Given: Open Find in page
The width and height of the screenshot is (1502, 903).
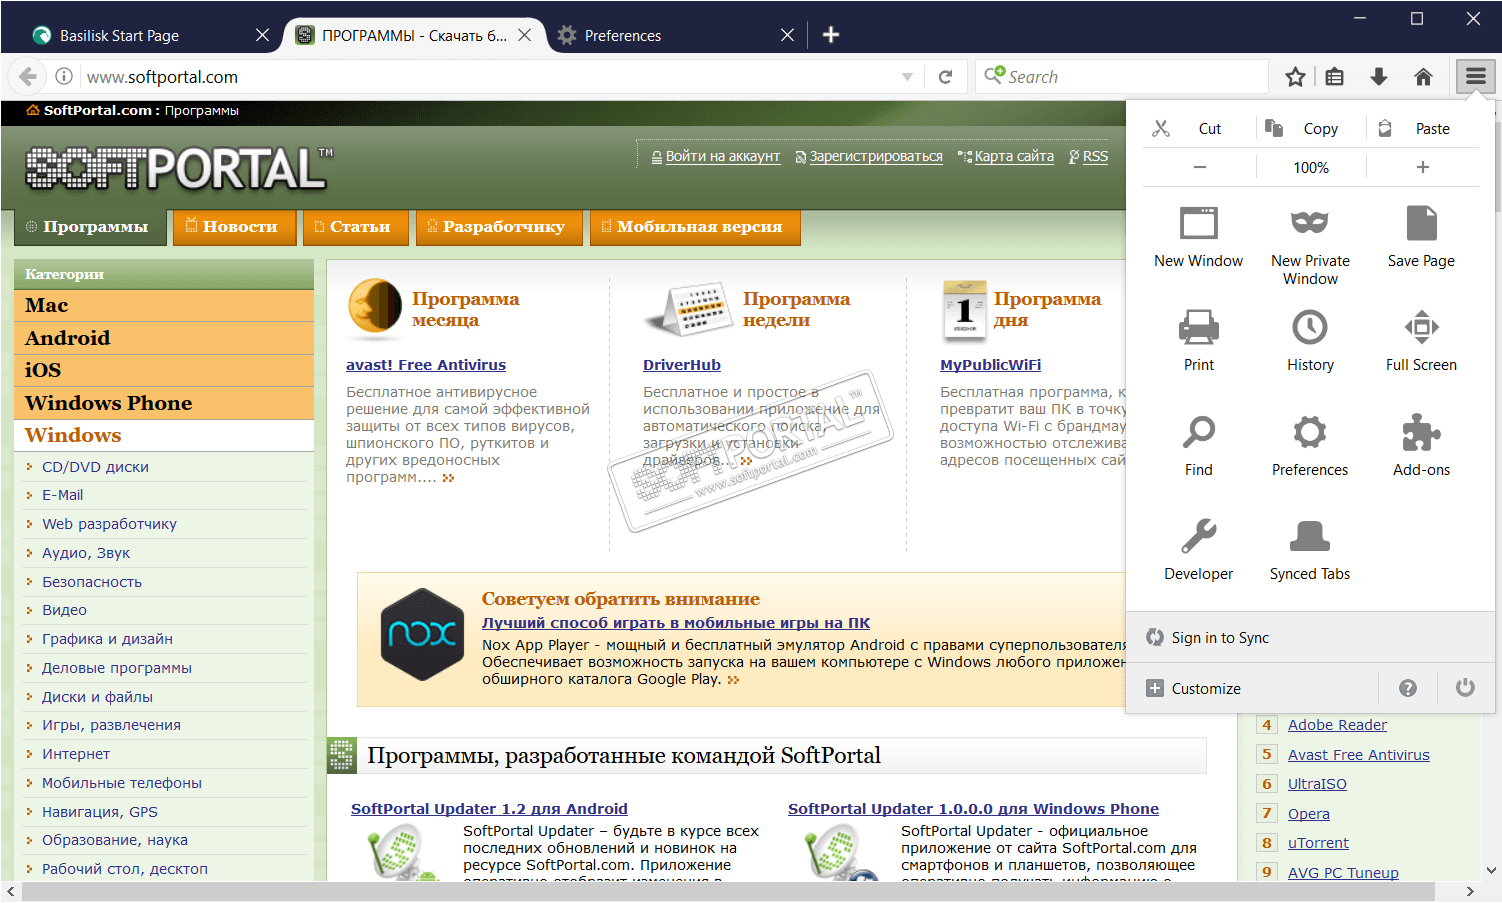Looking at the screenshot, I should [1198, 446].
